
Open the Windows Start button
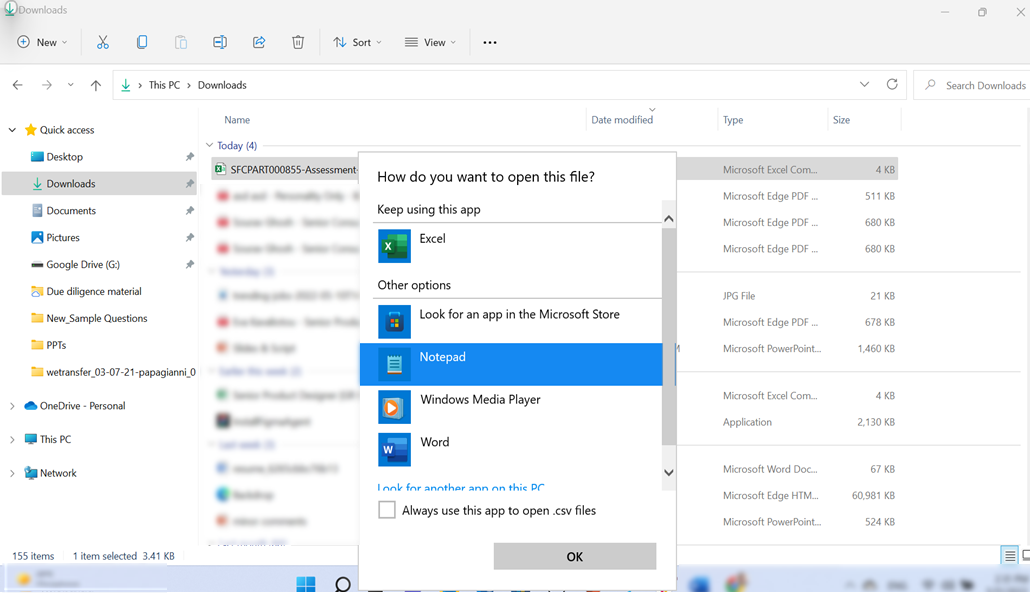click(306, 584)
